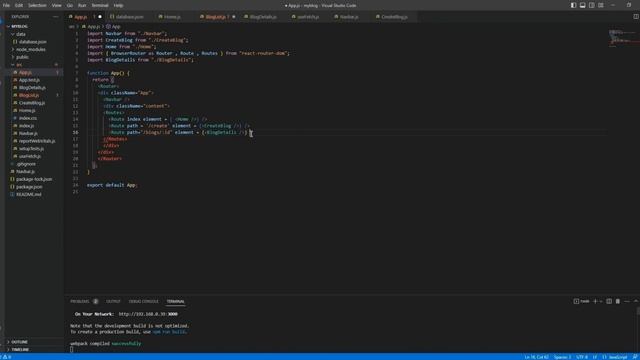
Task: Open README.md in Explorer
Action: coord(29,195)
